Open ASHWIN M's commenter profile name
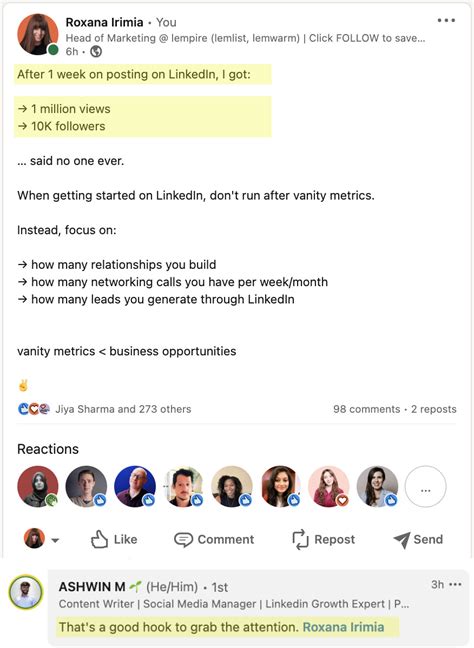This screenshot has height=648, width=474. [92, 587]
